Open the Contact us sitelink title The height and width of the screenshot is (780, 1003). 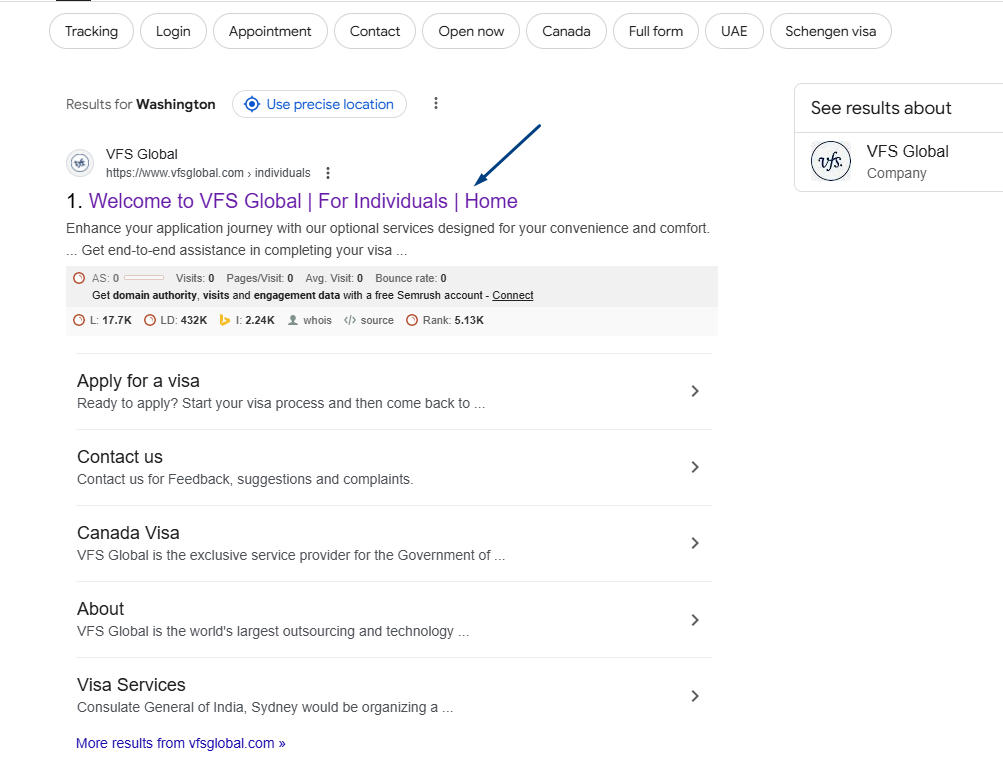click(x=120, y=457)
